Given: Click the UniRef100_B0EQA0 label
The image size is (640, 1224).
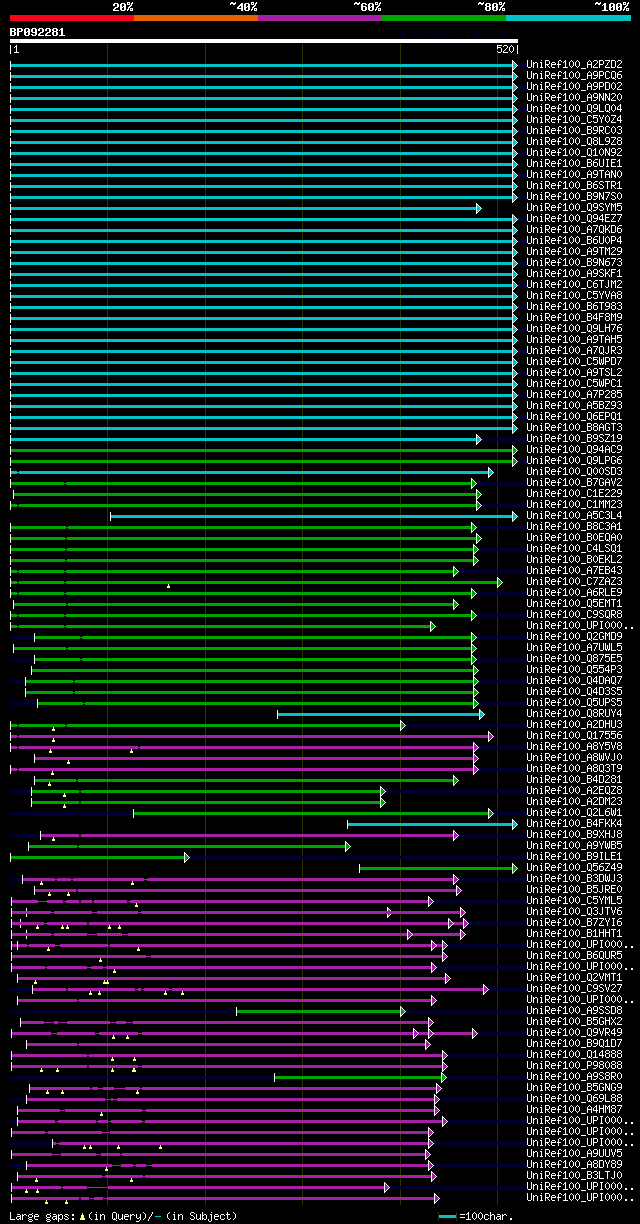Looking at the screenshot, I should pos(574,538).
